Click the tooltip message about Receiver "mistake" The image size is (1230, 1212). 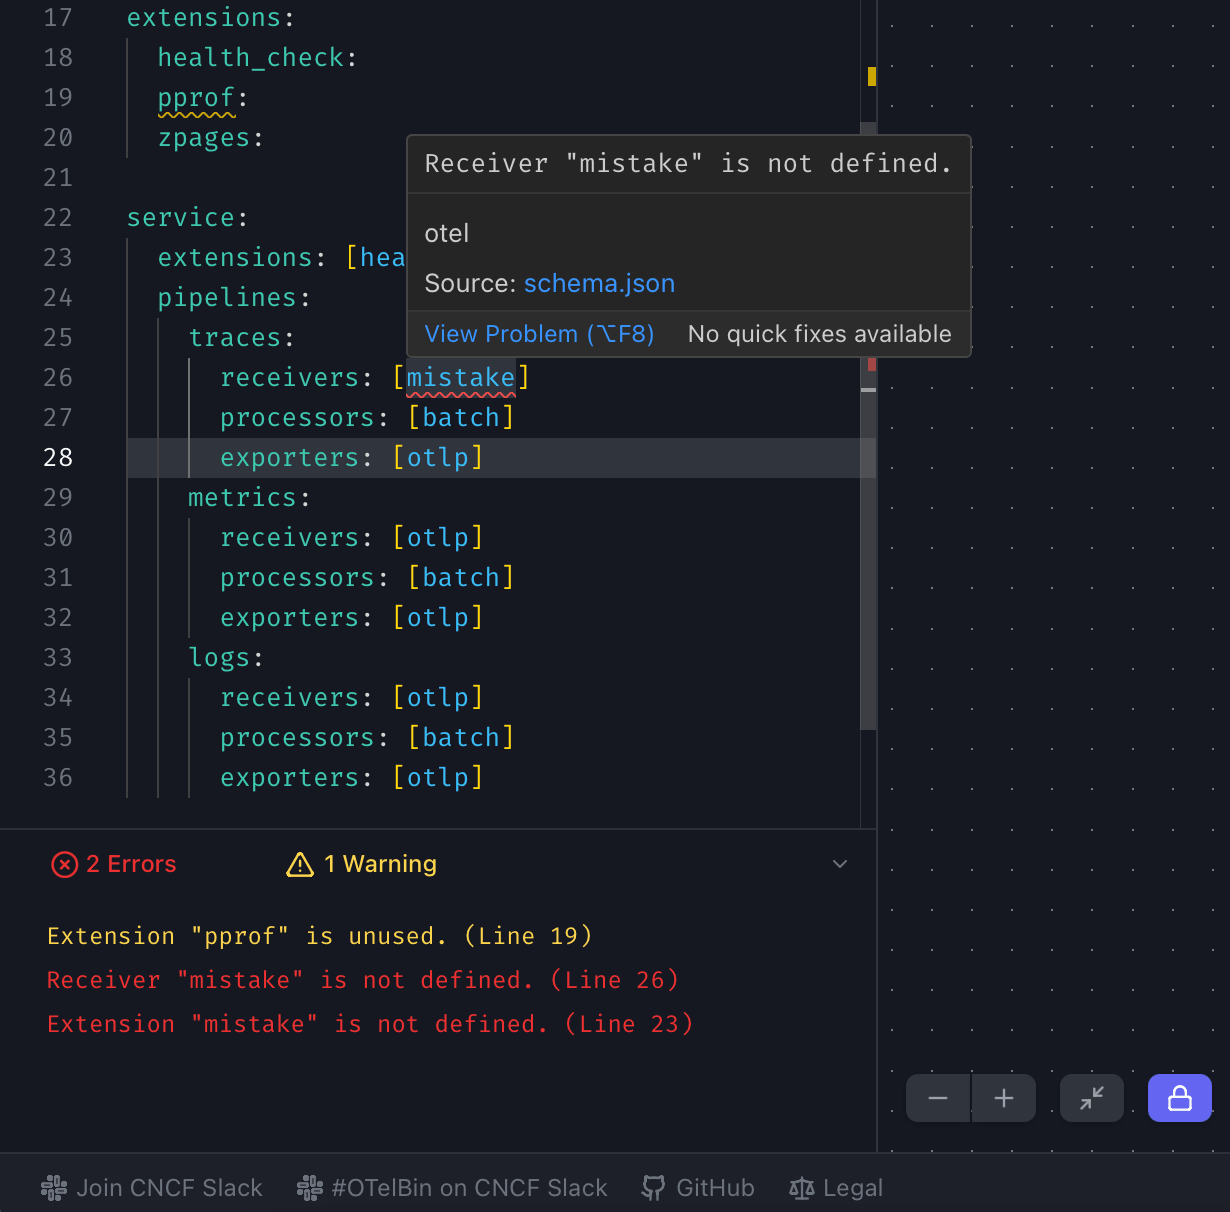[688, 163]
